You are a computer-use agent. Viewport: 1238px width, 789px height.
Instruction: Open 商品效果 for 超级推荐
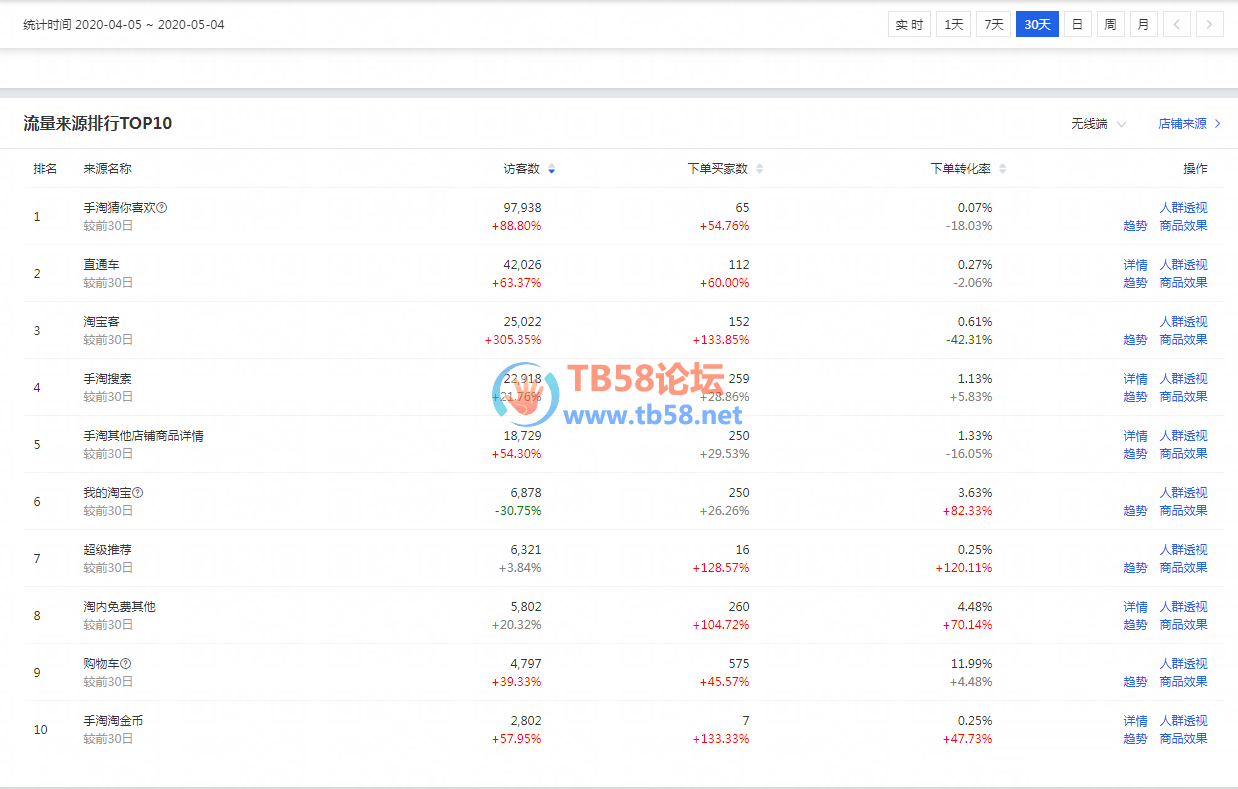coord(1183,568)
